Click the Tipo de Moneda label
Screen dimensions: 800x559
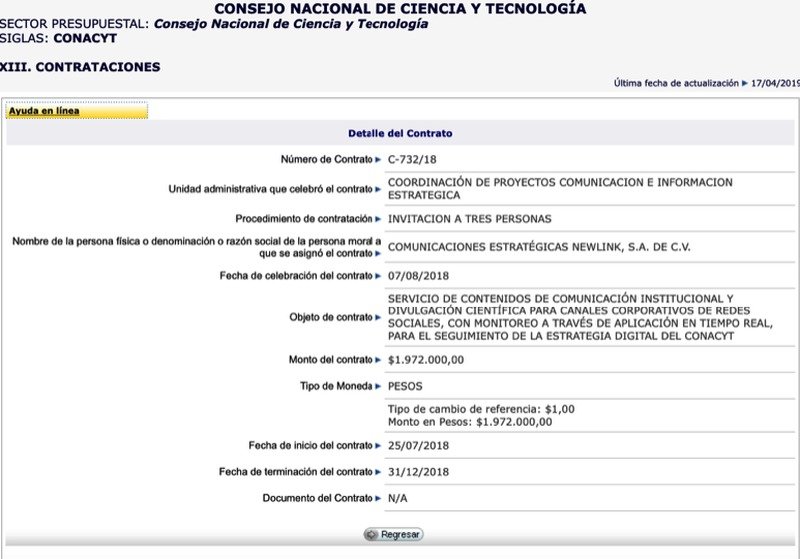click(336, 386)
